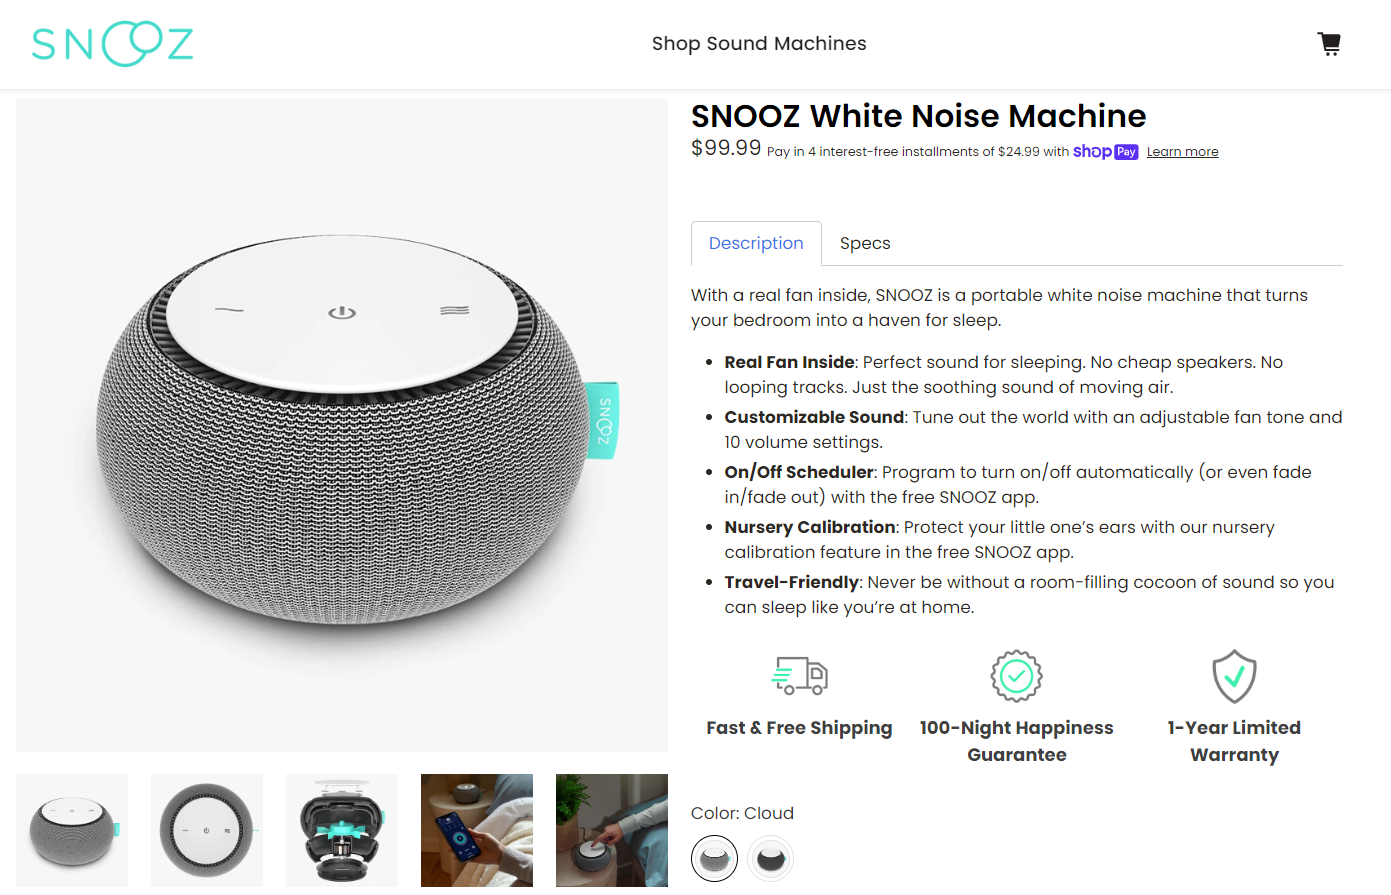The width and height of the screenshot is (1391, 895).
Task: Click the SNOOZ White Noise Machine title
Action: (x=918, y=116)
